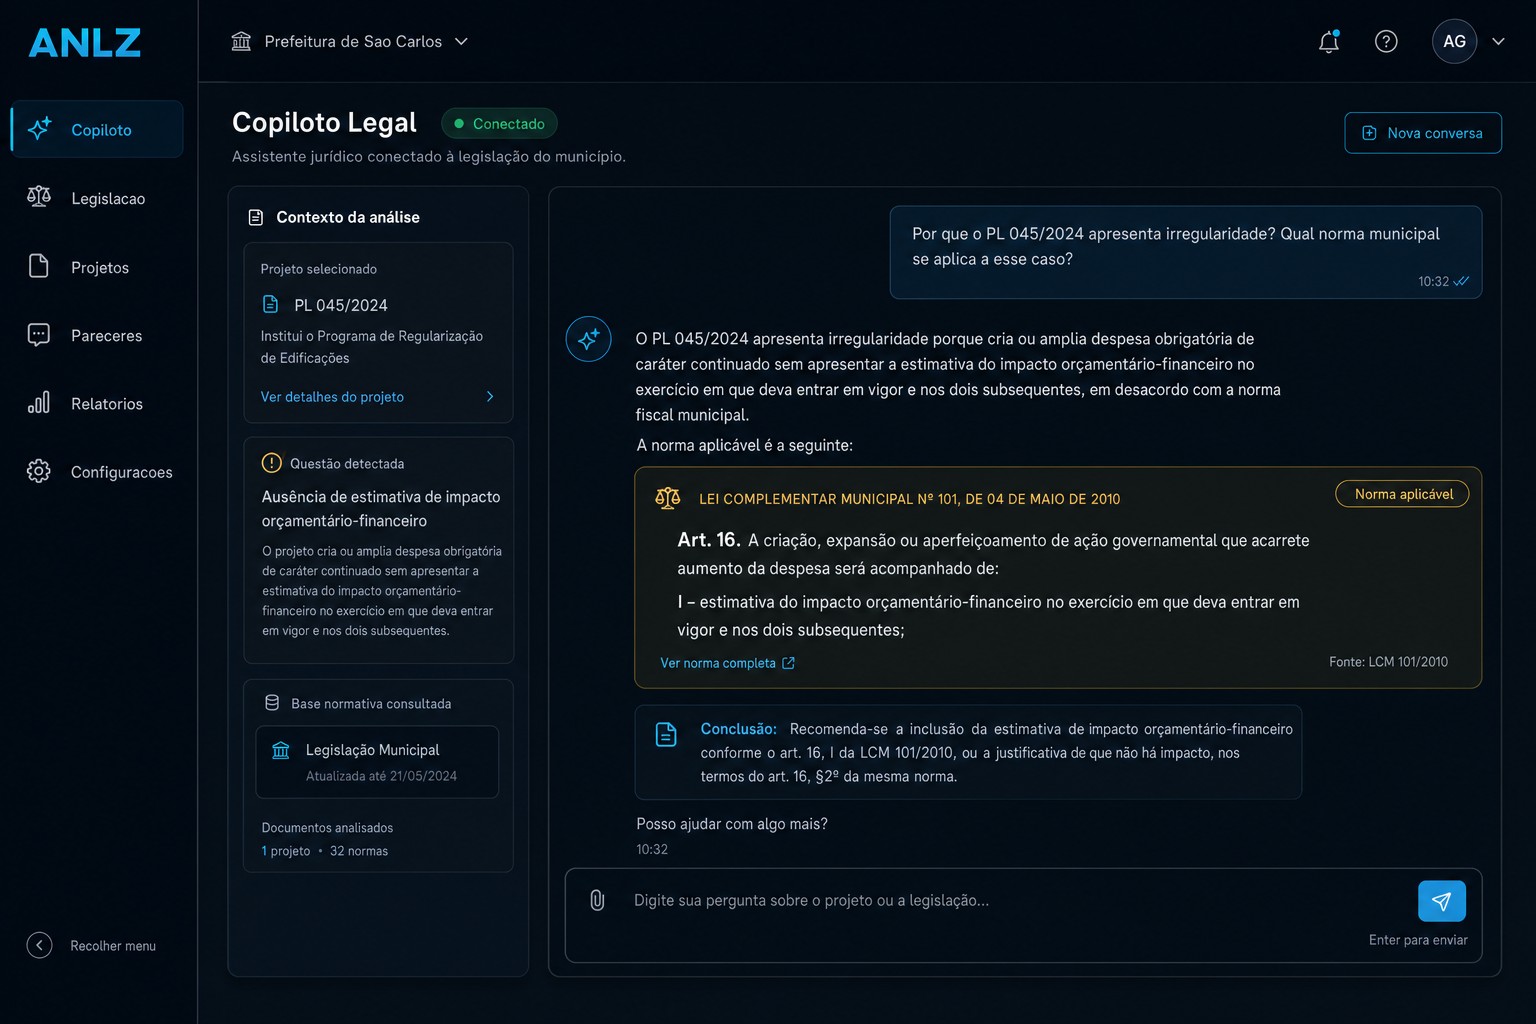Open Configuracoes in the sidebar
This screenshot has height=1024, width=1536.
(x=97, y=471)
